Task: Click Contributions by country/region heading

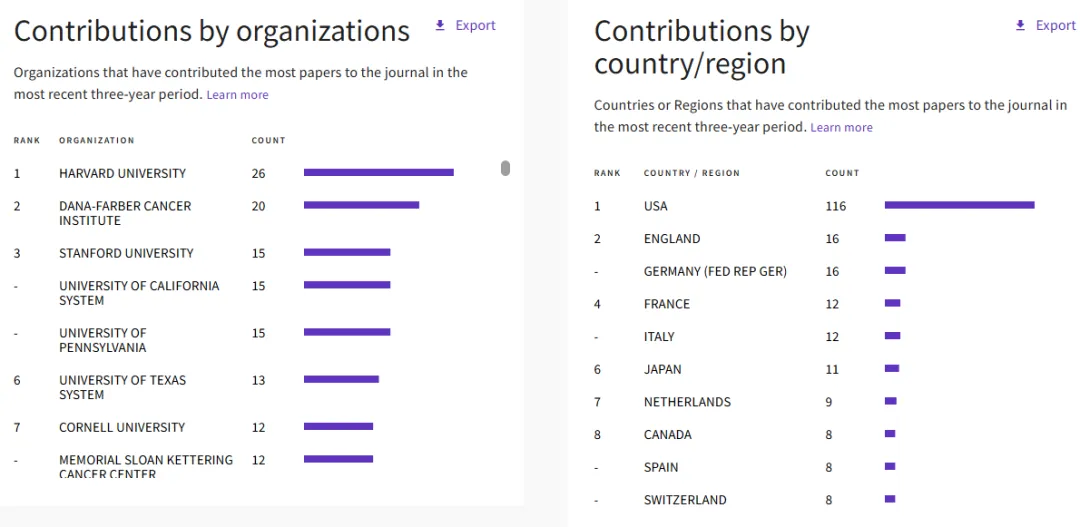Action: [702, 48]
